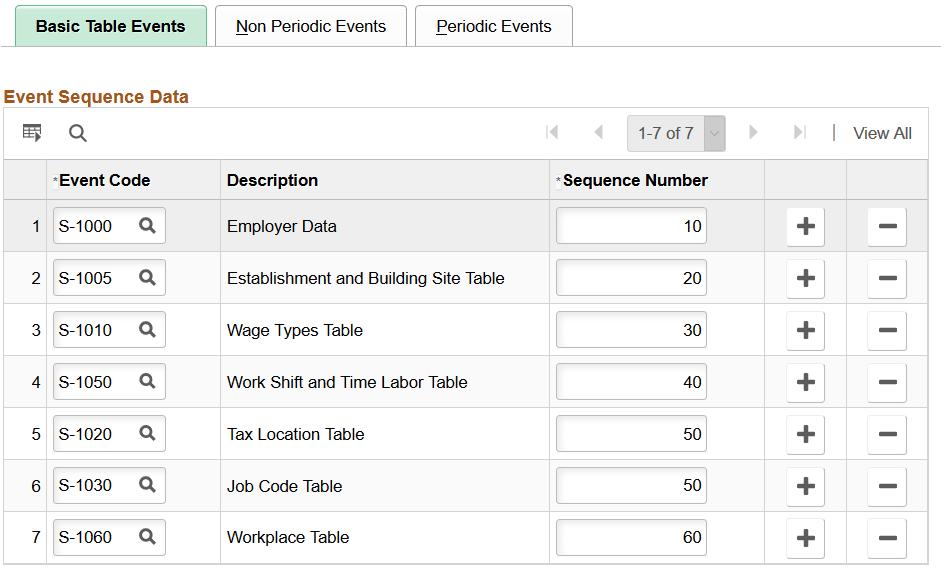Click Establishment and Building Site Table text
The image size is (941, 575).
click(365, 278)
